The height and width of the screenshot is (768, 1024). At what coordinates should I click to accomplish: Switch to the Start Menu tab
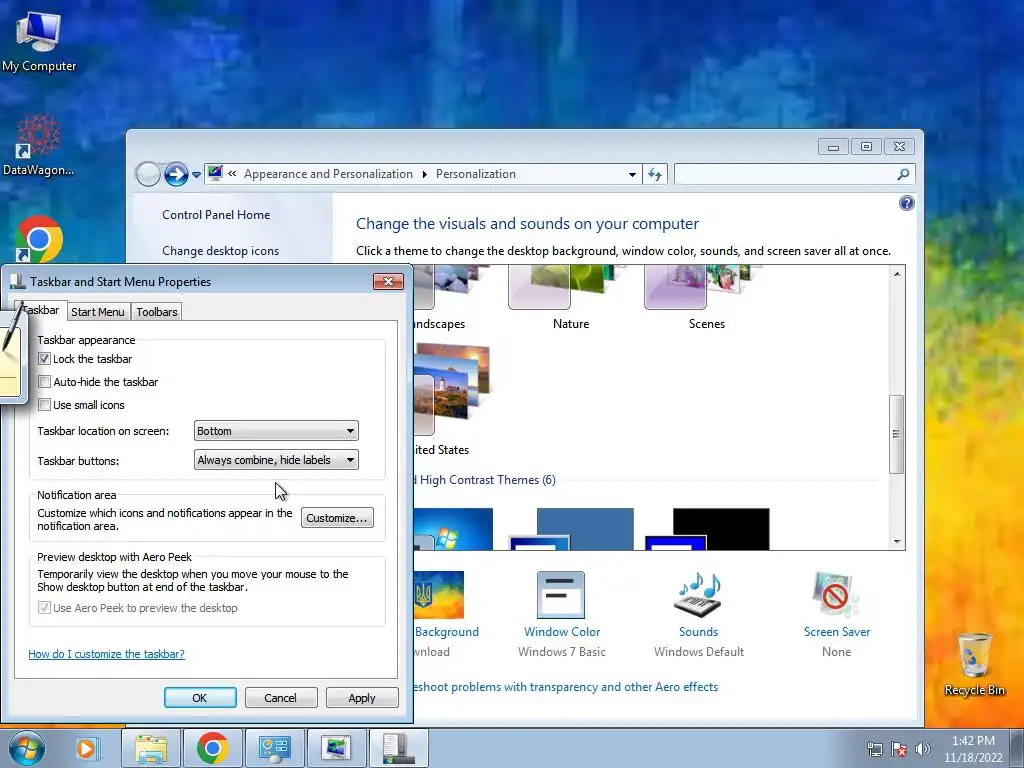97,312
